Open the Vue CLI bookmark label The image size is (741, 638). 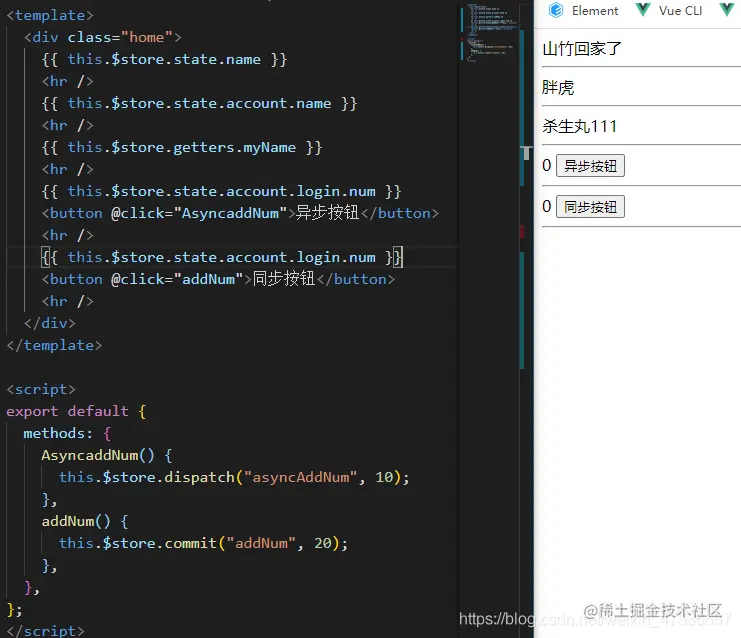coord(681,10)
